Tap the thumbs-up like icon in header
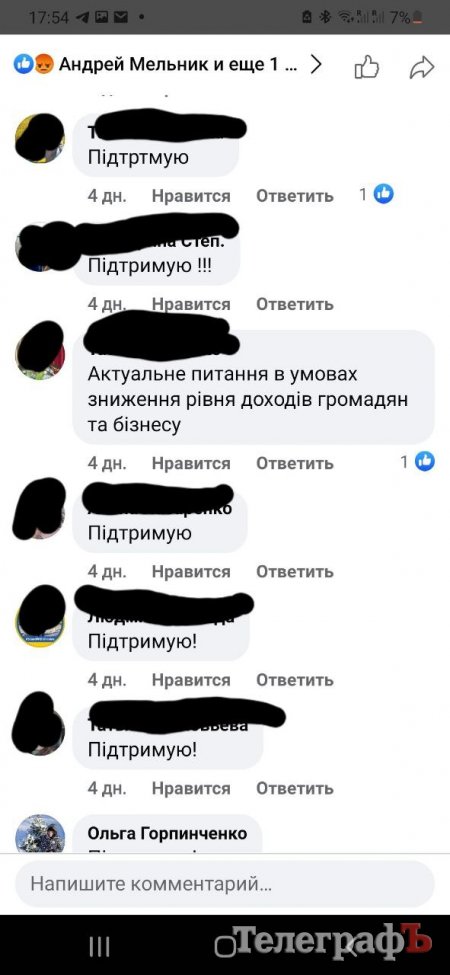Image resolution: width=450 pixels, height=975 pixels. [x=367, y=67]
